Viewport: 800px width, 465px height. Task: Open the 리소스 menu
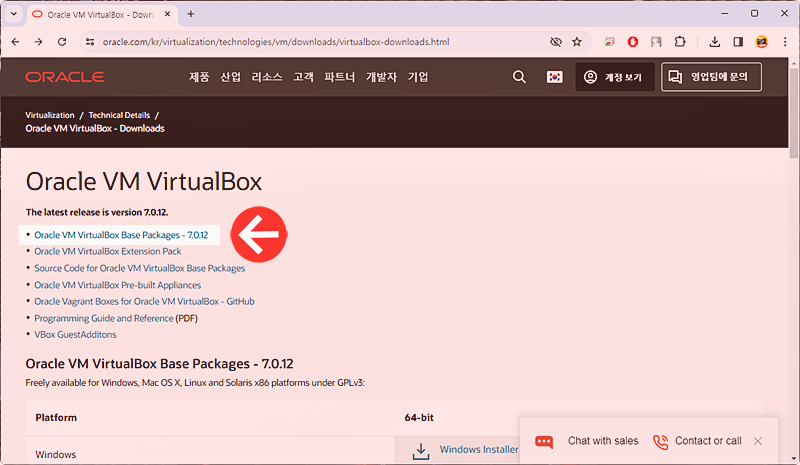(267, 77)
